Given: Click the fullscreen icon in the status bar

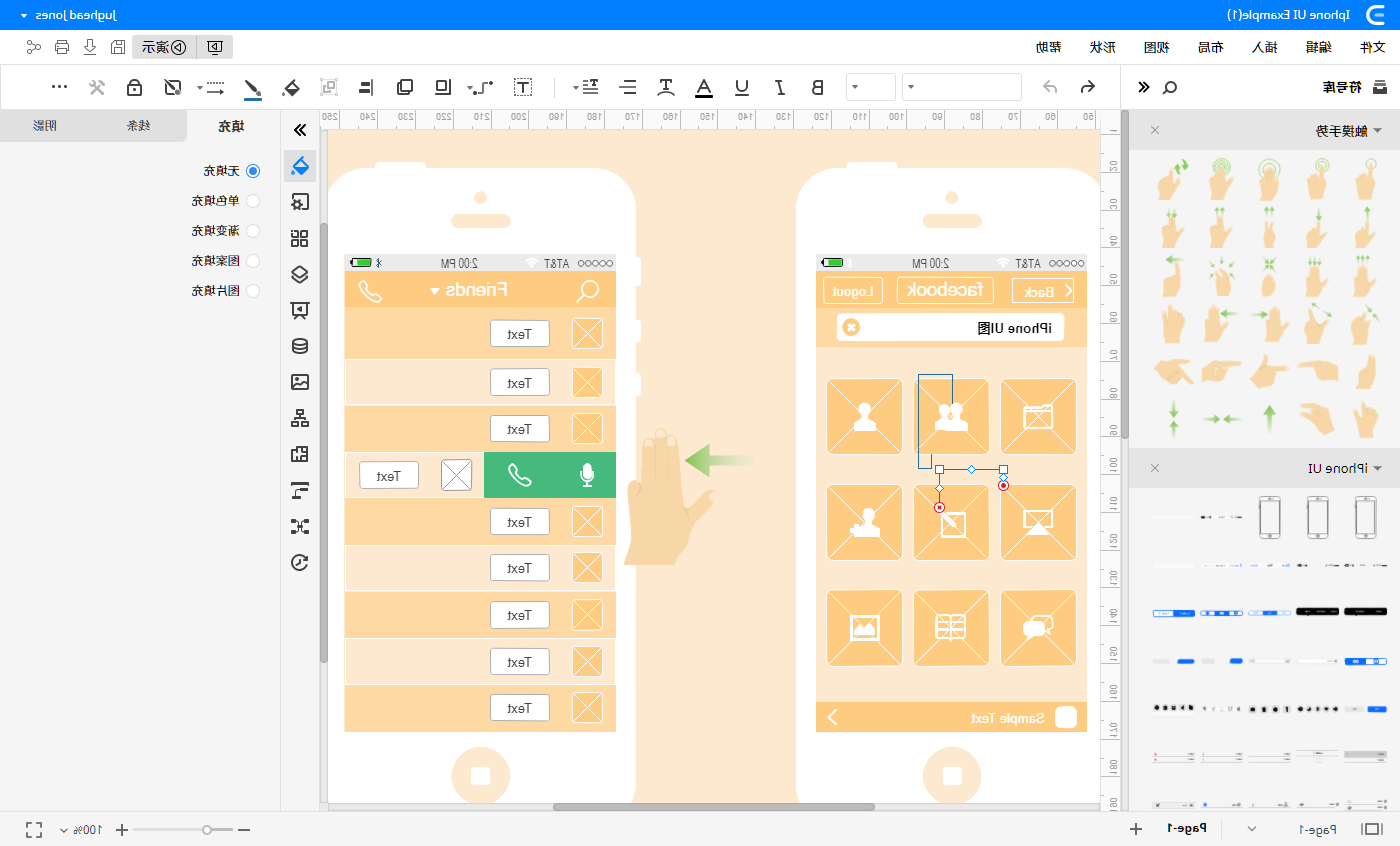Looking at the screenshot, I should (34, 829).
